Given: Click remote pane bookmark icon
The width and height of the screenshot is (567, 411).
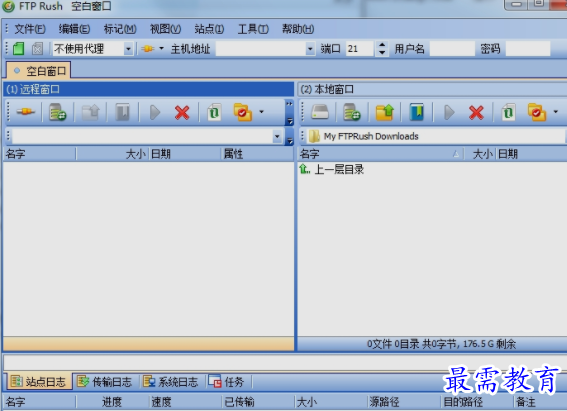Looking at the screenshot, I should 123,112.
